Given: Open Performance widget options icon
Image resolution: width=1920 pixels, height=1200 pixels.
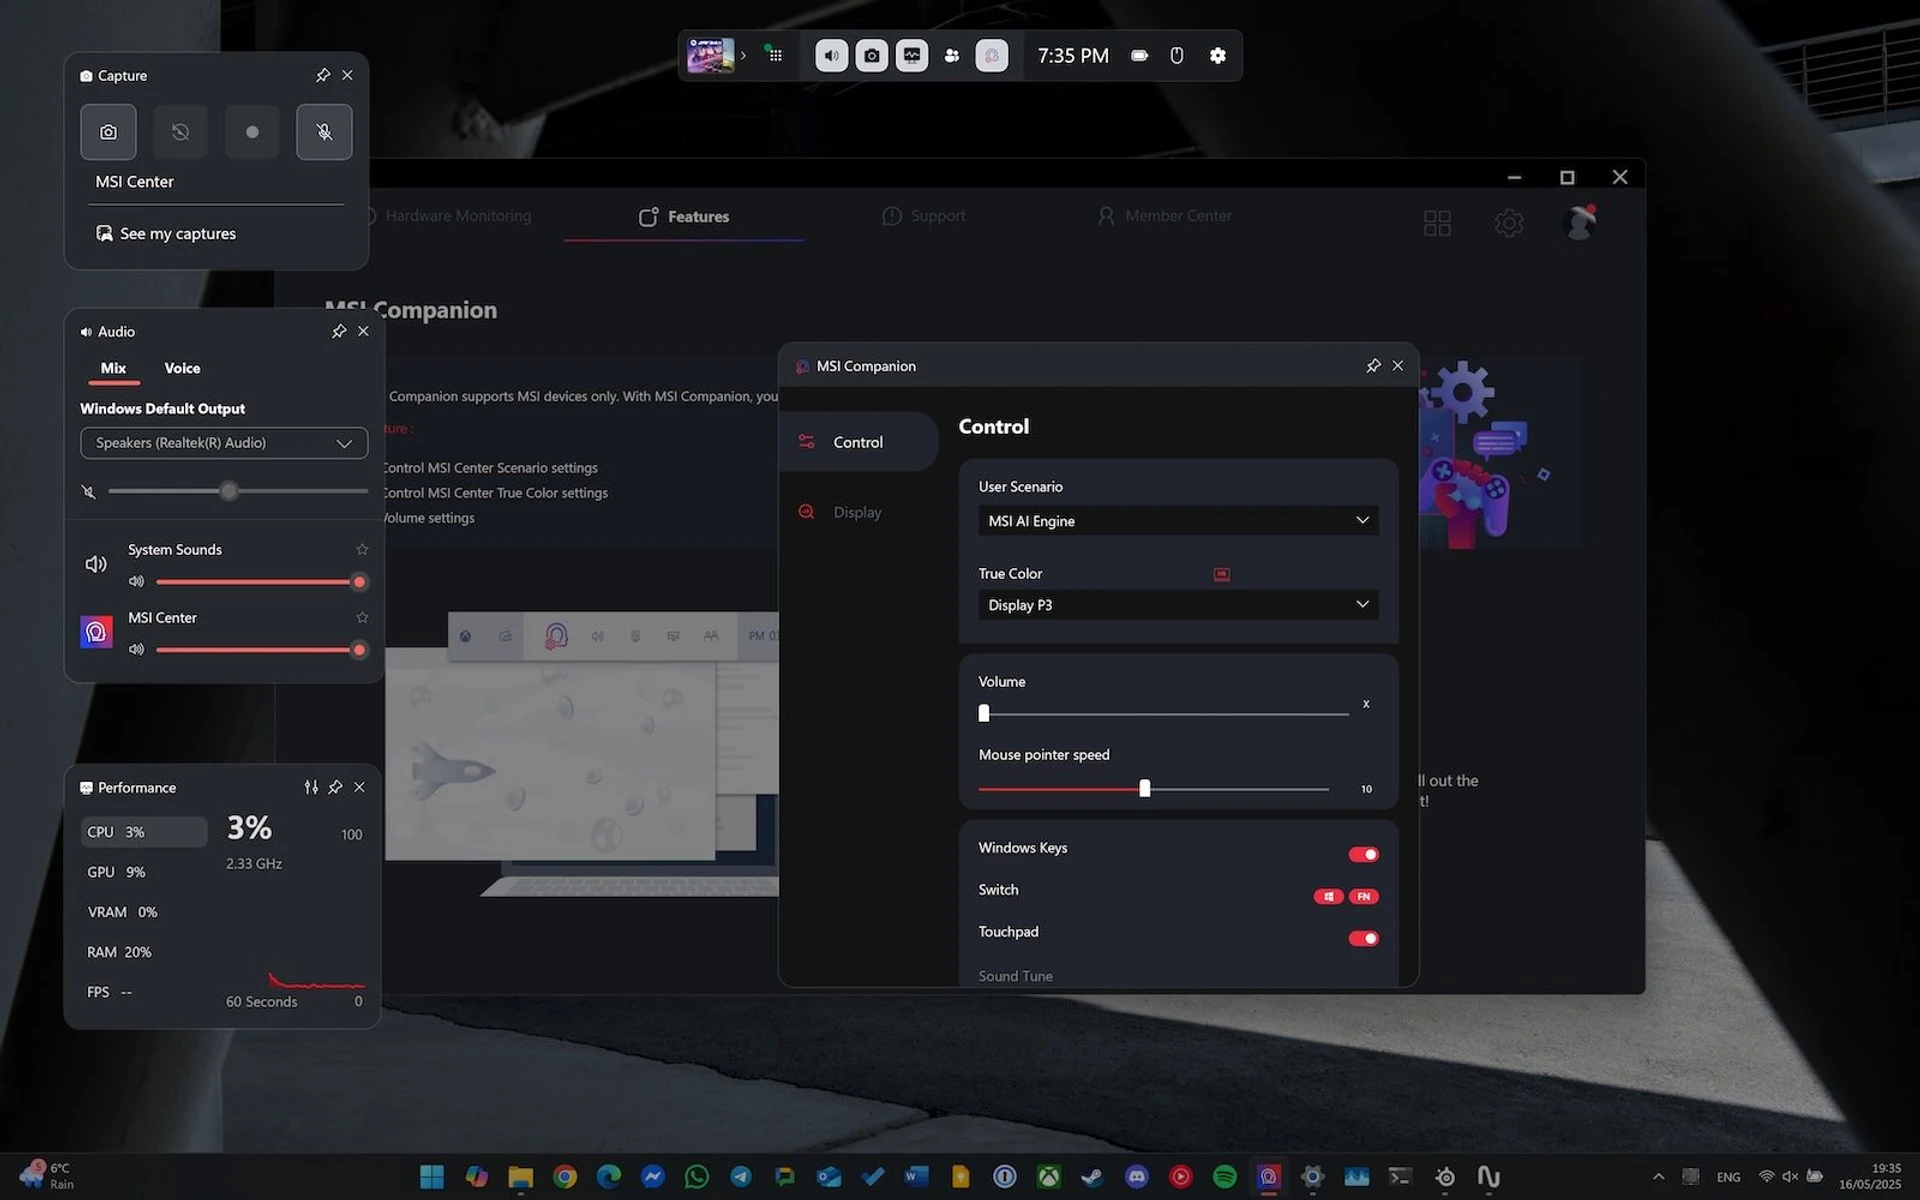Looking at the screenshot, I should (x=311, y=787).
